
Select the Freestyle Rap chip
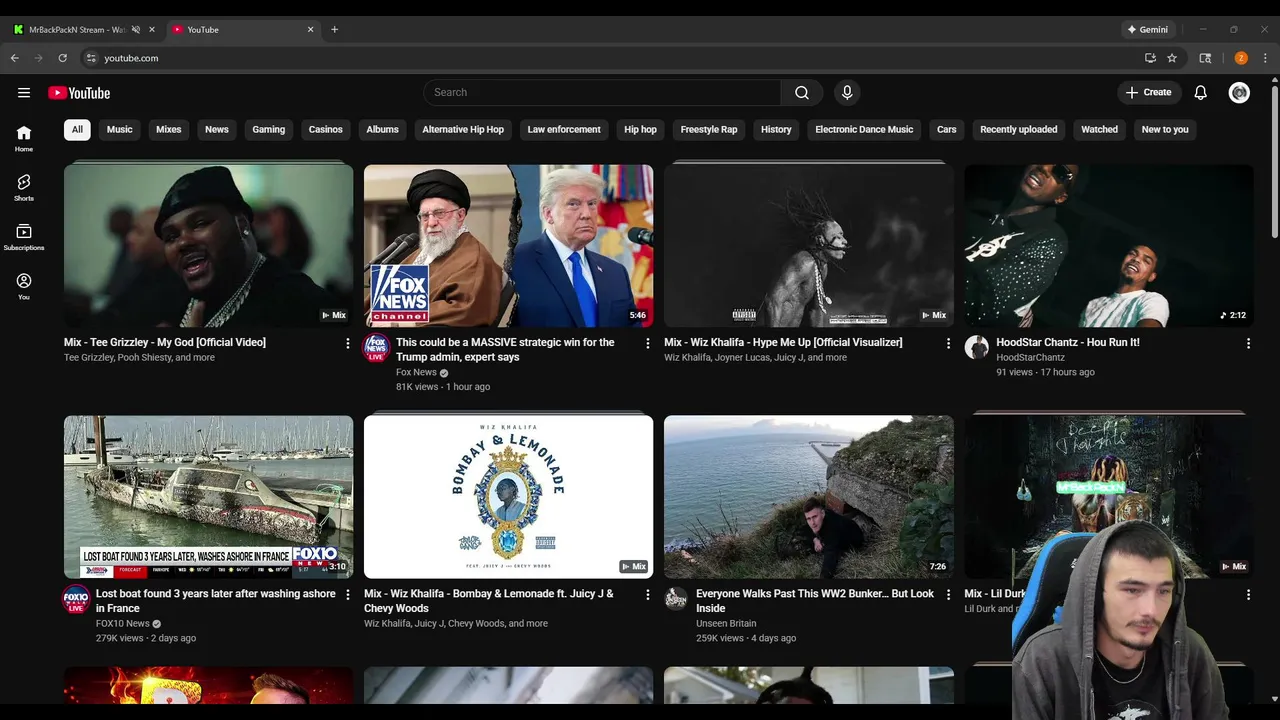(709, 130)
